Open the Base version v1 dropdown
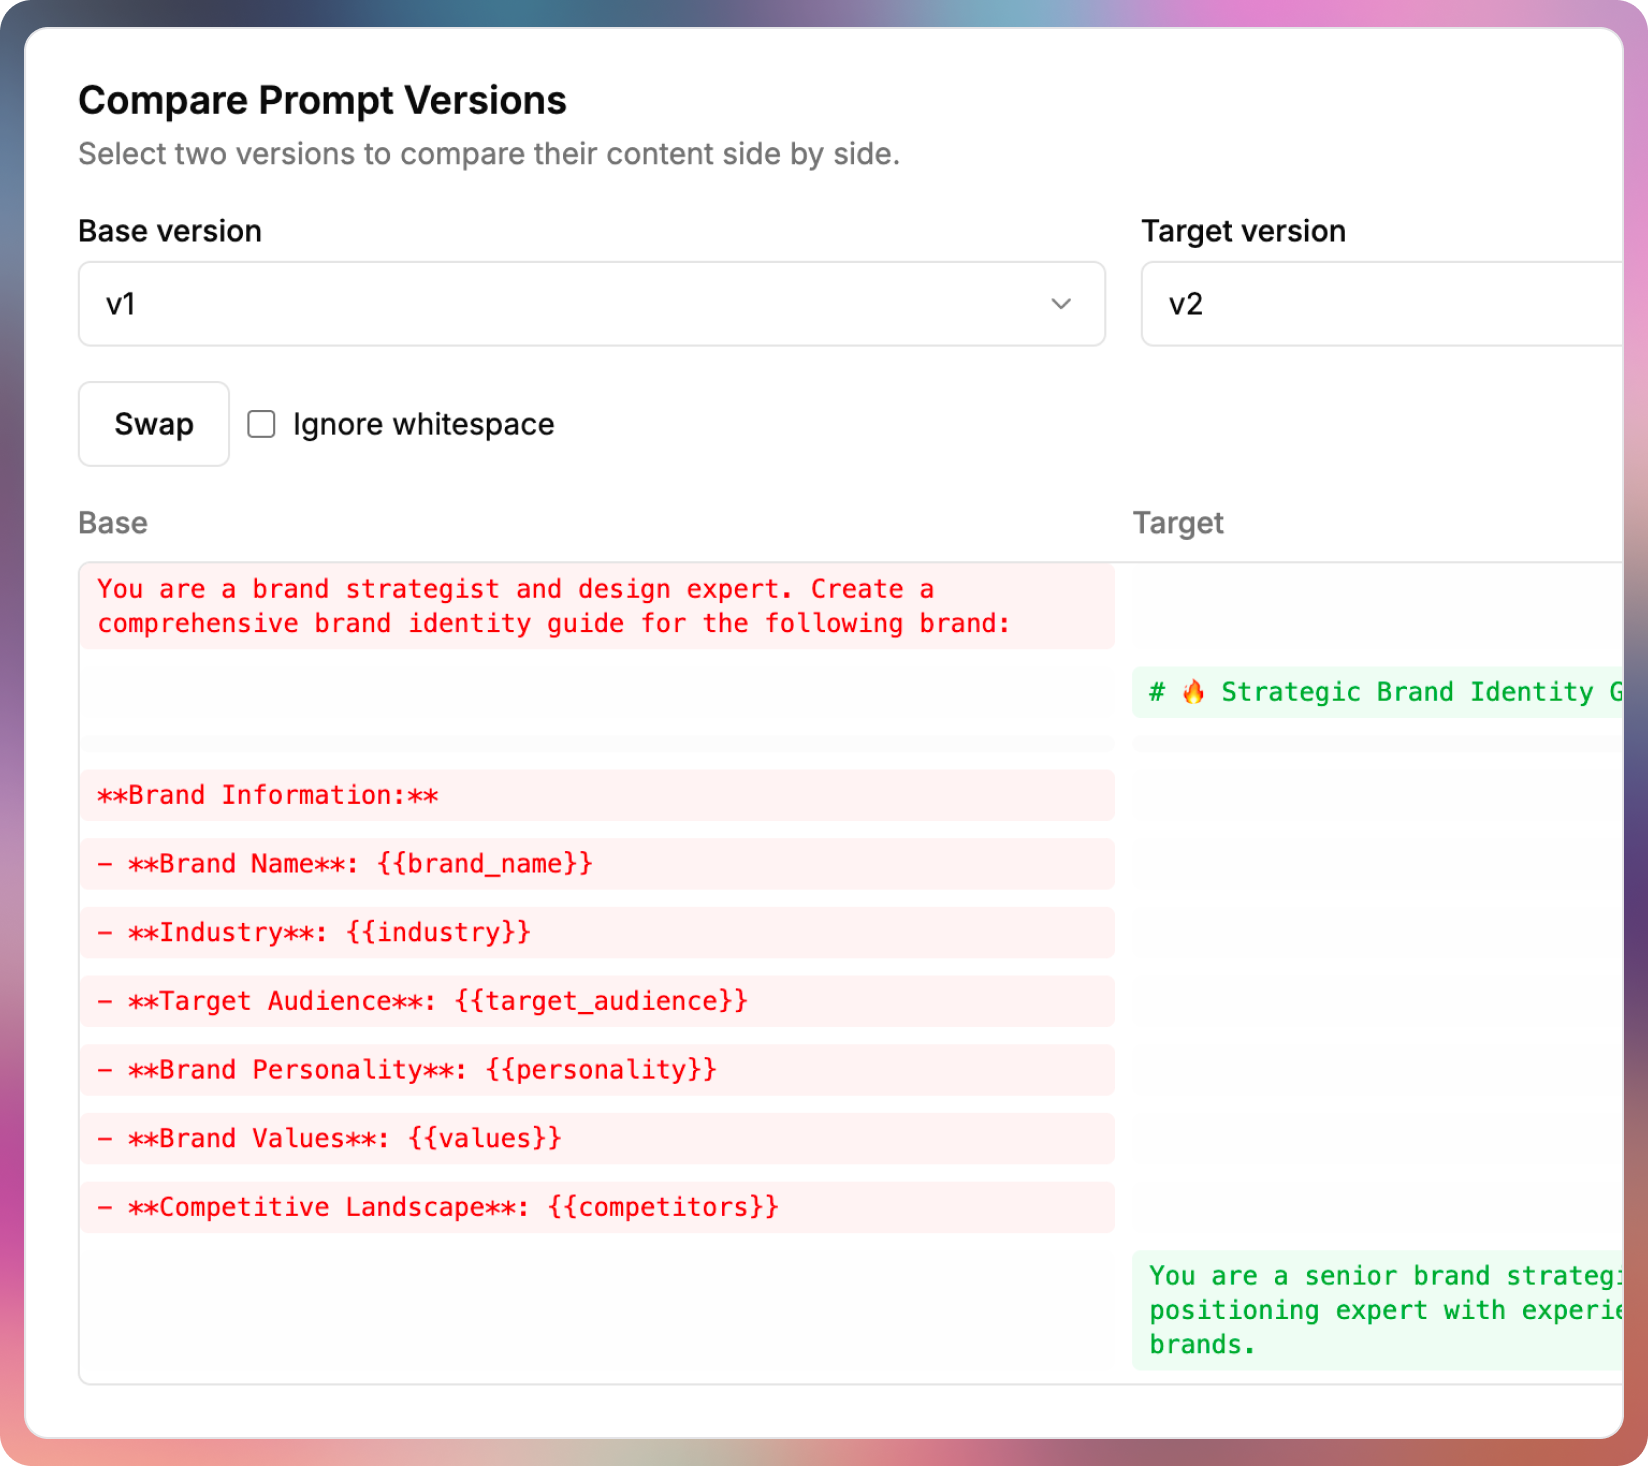The image size is (1648, 1466). (590, 304)
